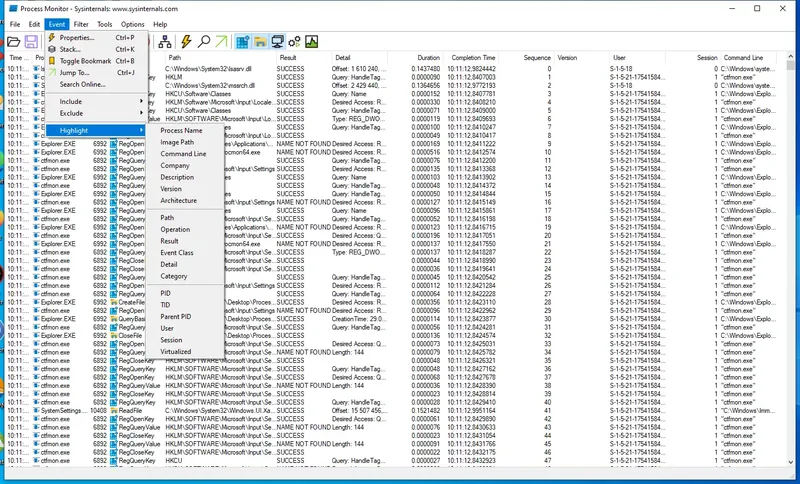This screenshot has height=484, width=800.
Task: Click the Completion Time column header
Action: (x=470, y=58)
